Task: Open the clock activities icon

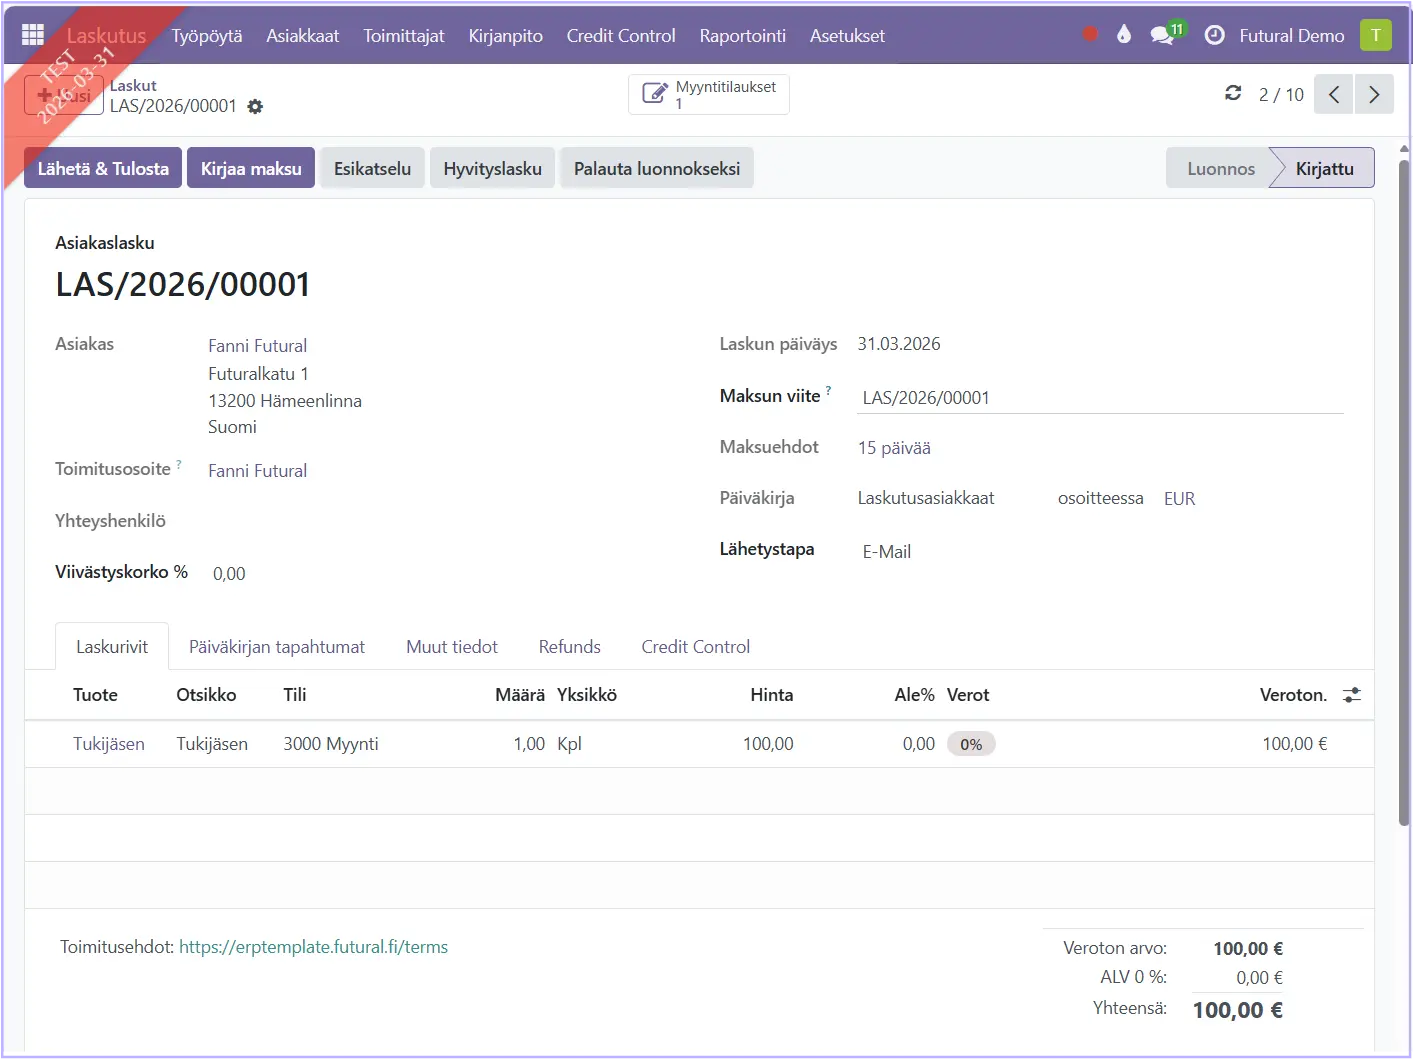Action: (x=1214, y=35)
